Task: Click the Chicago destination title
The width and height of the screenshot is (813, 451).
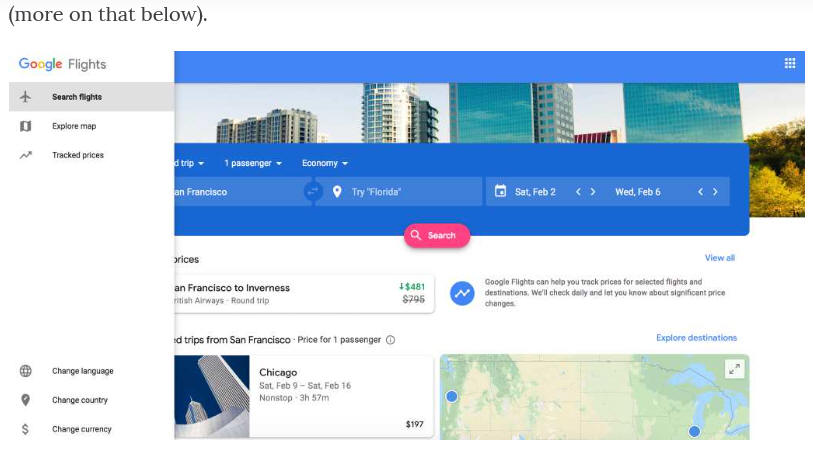Action: [278, 372]
